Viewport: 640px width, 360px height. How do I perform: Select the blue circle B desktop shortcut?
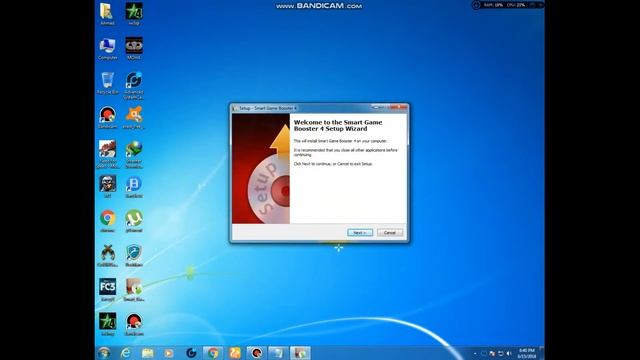(134, 187)
